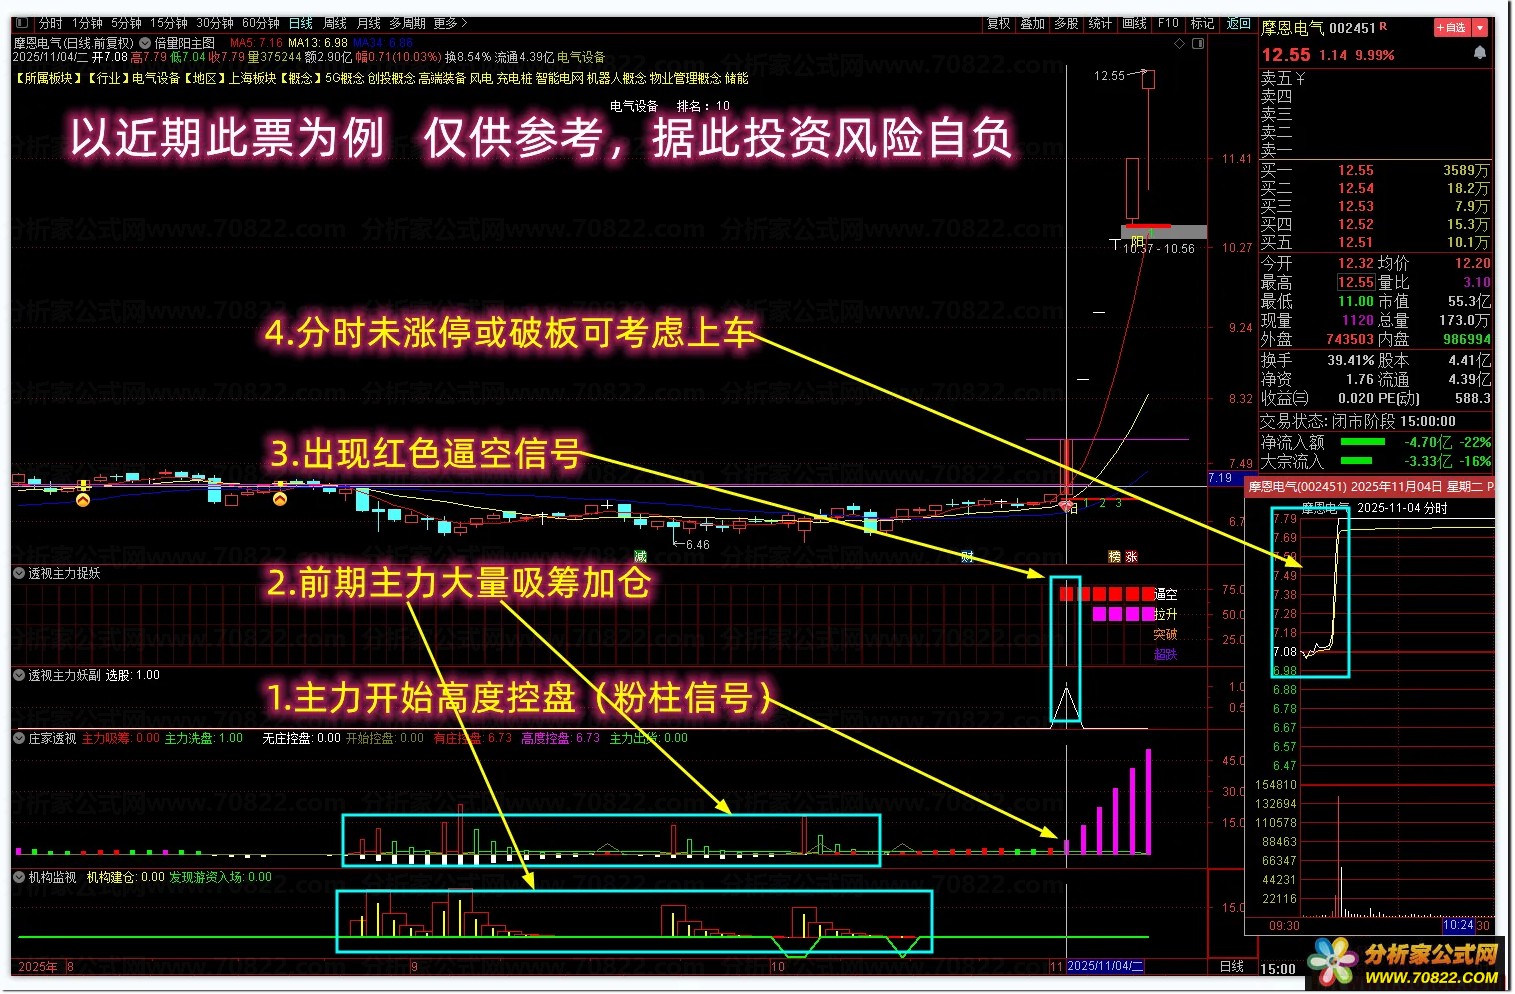Click the ¥ icon next to 卖五

1300,78
